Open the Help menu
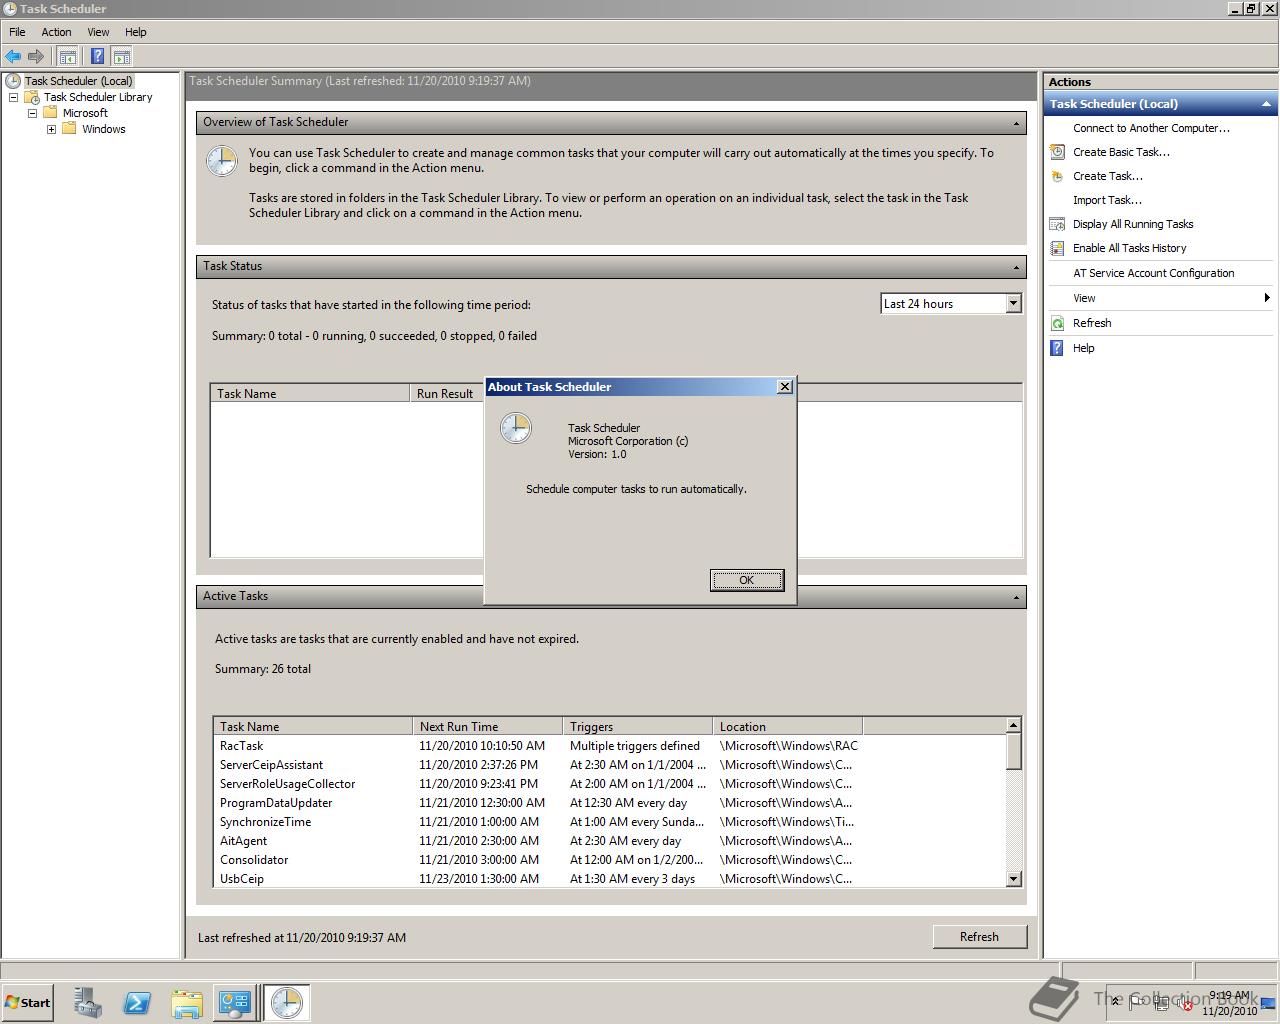 (136, 32)
